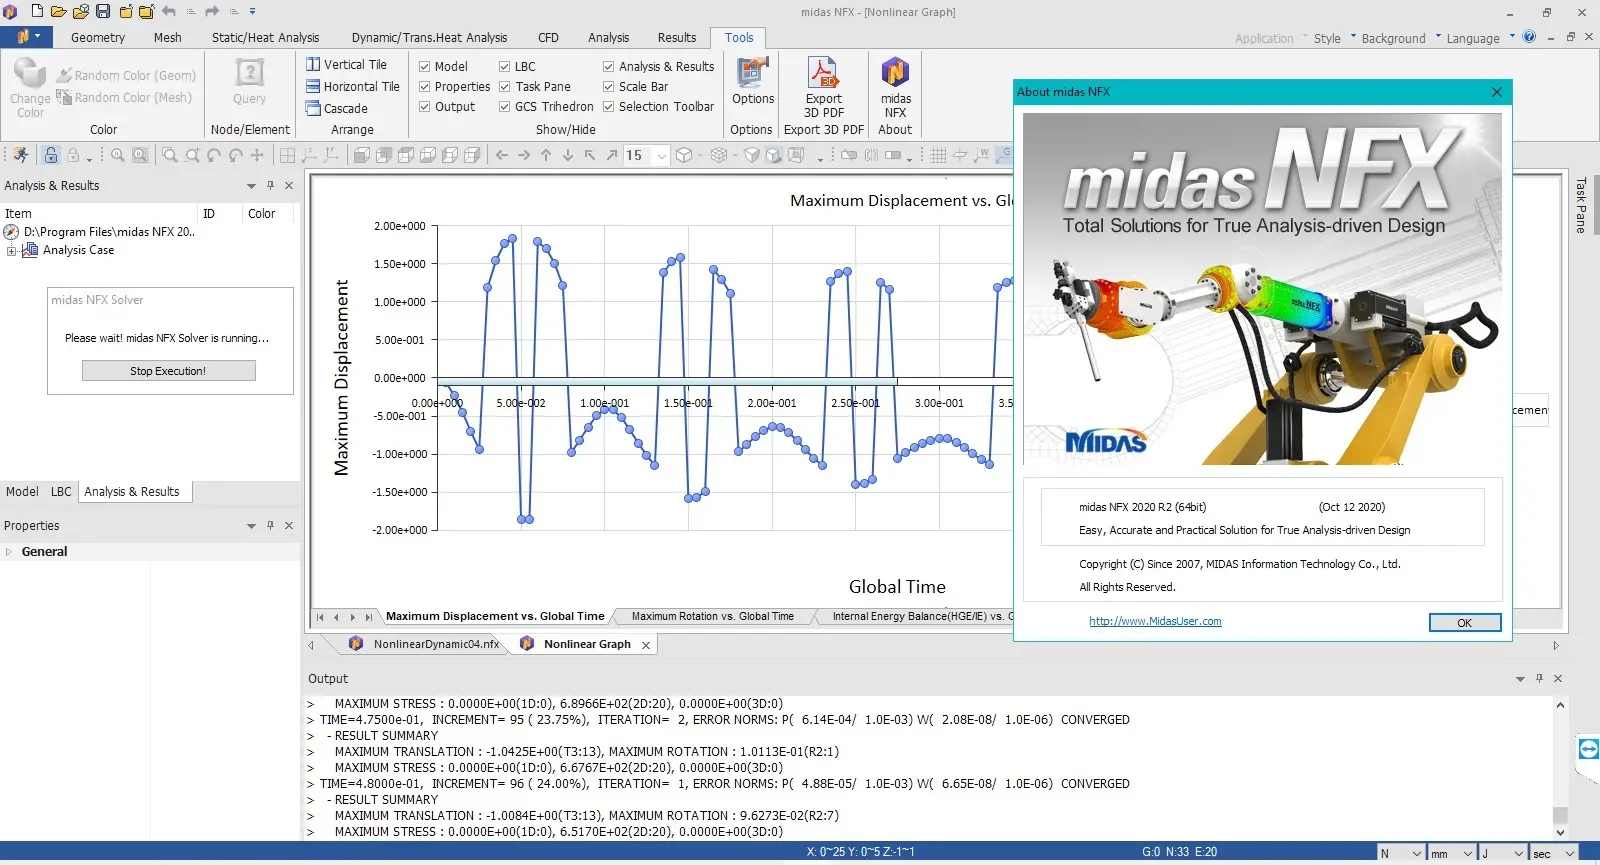The image size is (1600, 865).
Task: Pin the Output panel
Action: 1539,678
